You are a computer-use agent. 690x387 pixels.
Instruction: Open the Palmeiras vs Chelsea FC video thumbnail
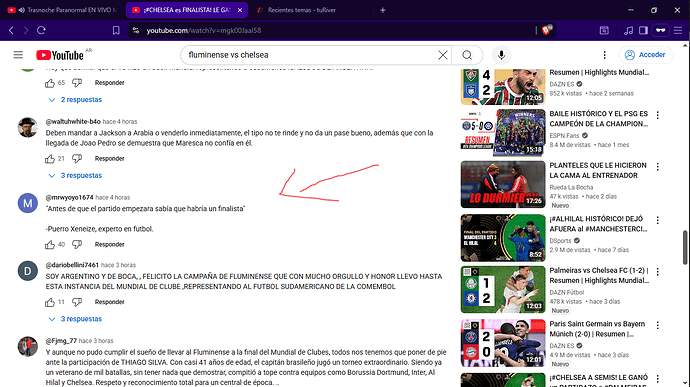(x=503, y=289)
